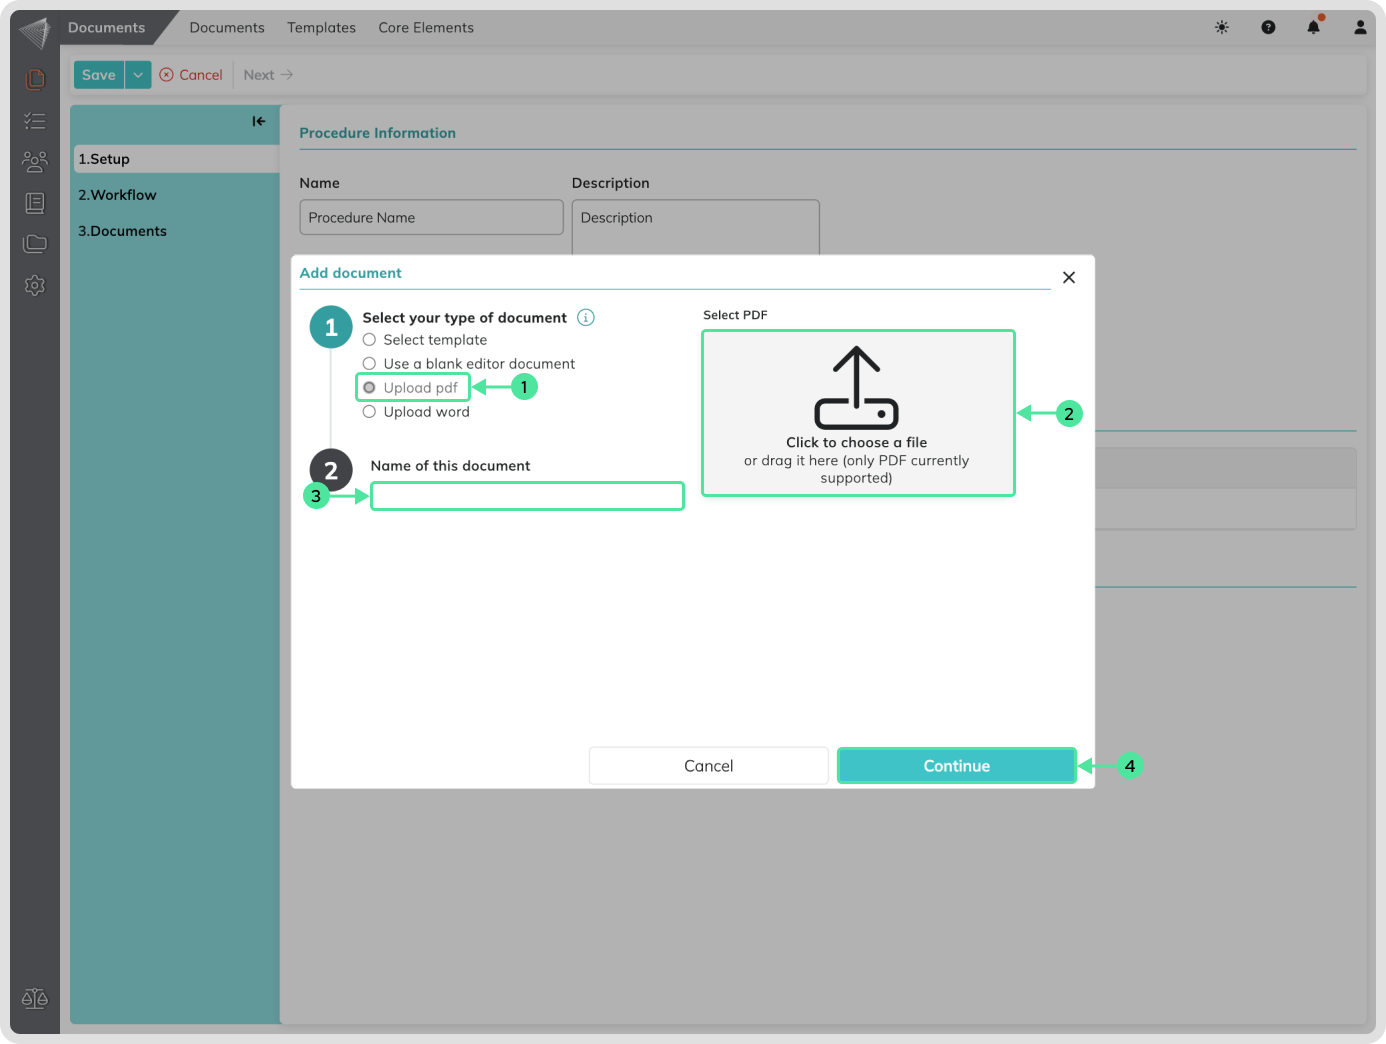The width and height of the screenshot is (1386, 1044).
Task: Open the users group sidebar icon
Action: point(35,161)
